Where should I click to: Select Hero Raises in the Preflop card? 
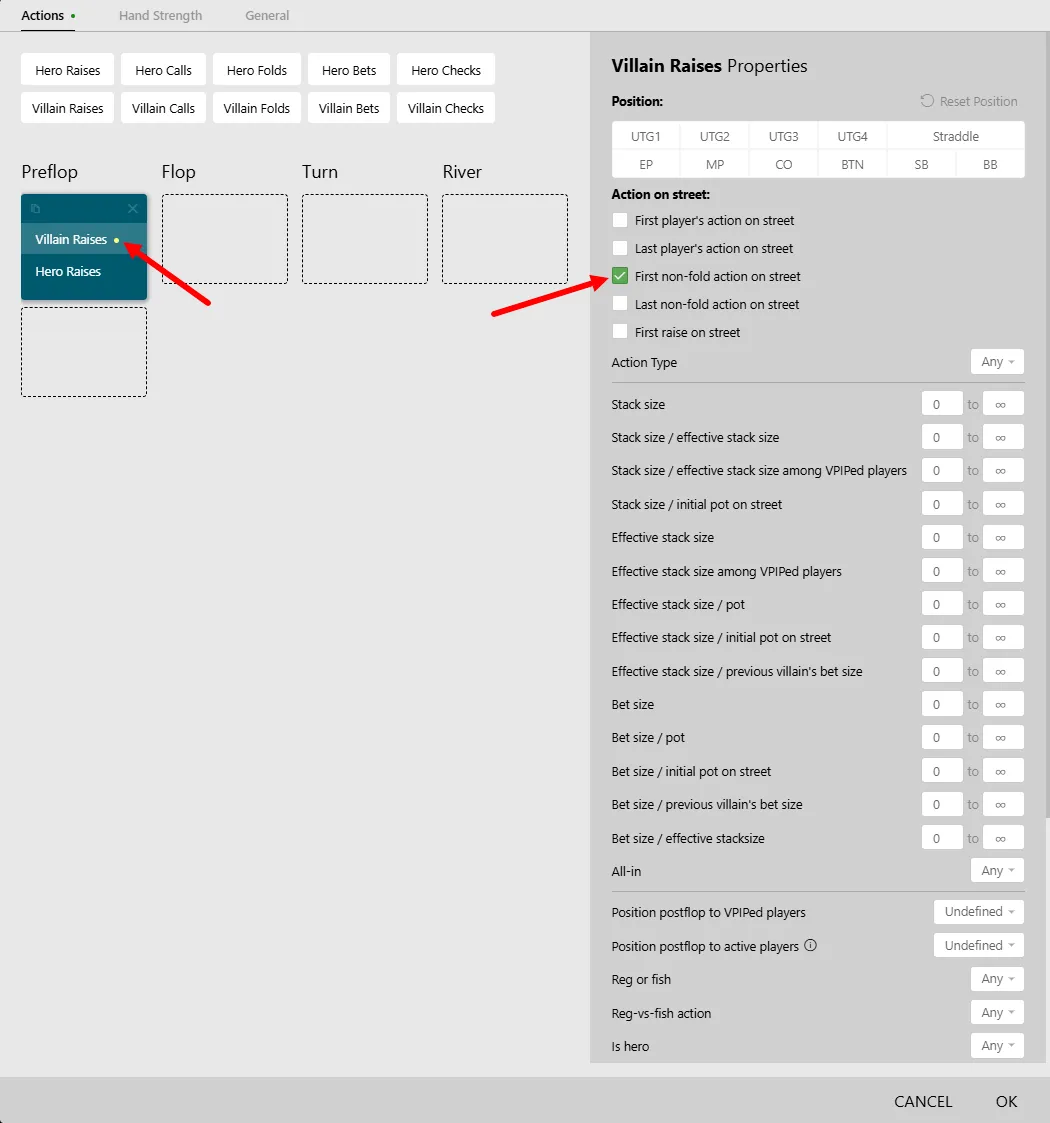(68, 271)
